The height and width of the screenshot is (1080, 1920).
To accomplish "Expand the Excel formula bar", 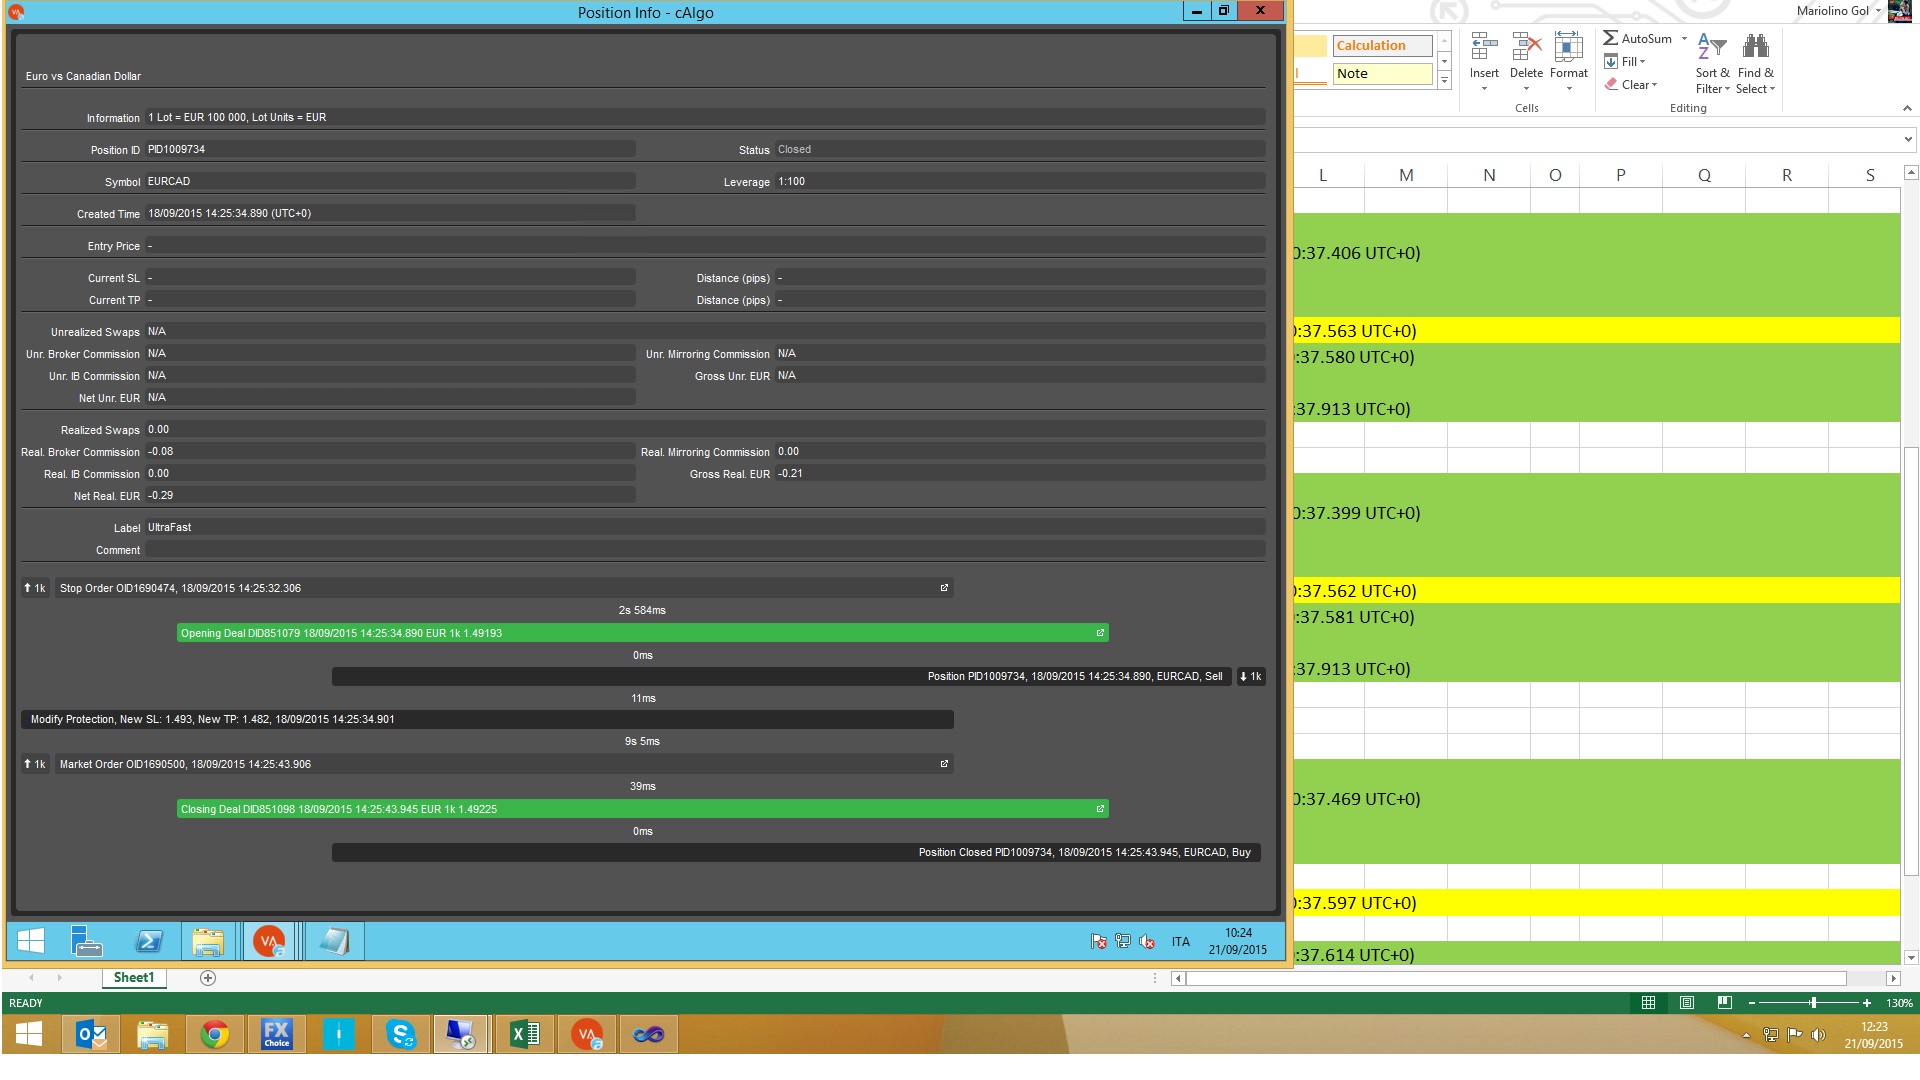I will pos(1908,140).
